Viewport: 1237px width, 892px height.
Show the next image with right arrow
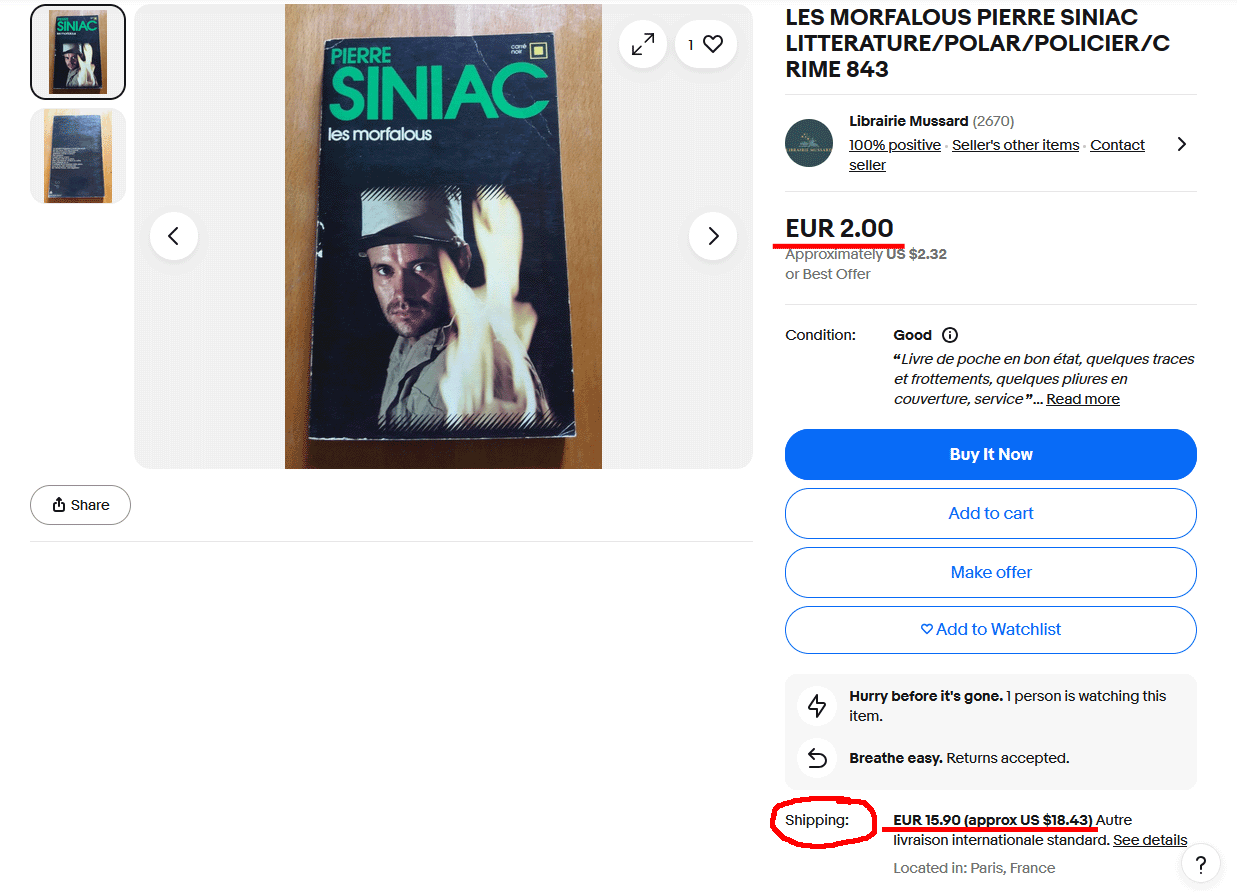tap(713, 236)
